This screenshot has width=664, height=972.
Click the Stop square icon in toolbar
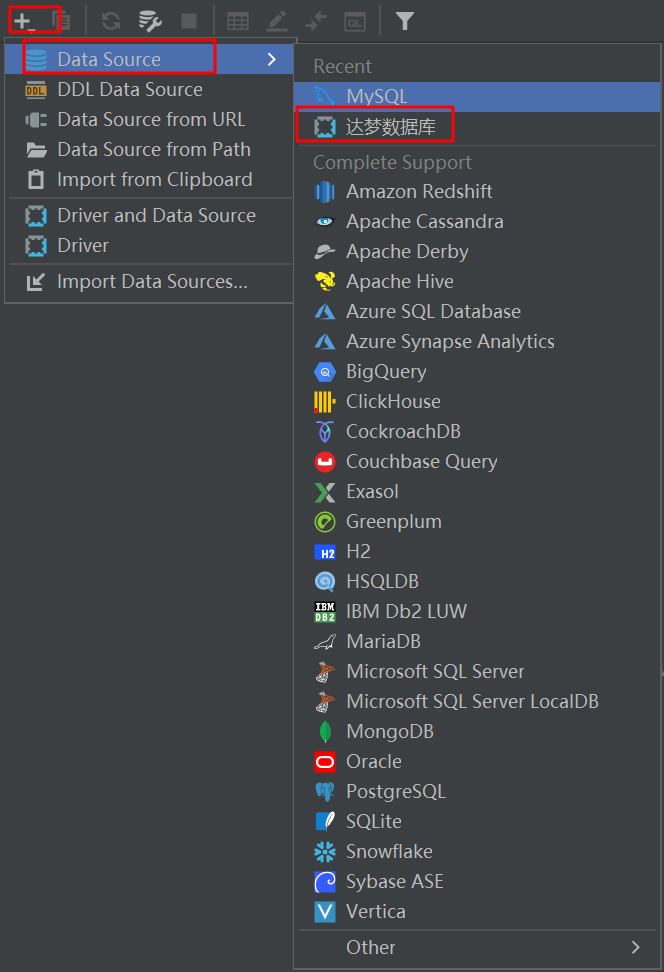point(189,22)
